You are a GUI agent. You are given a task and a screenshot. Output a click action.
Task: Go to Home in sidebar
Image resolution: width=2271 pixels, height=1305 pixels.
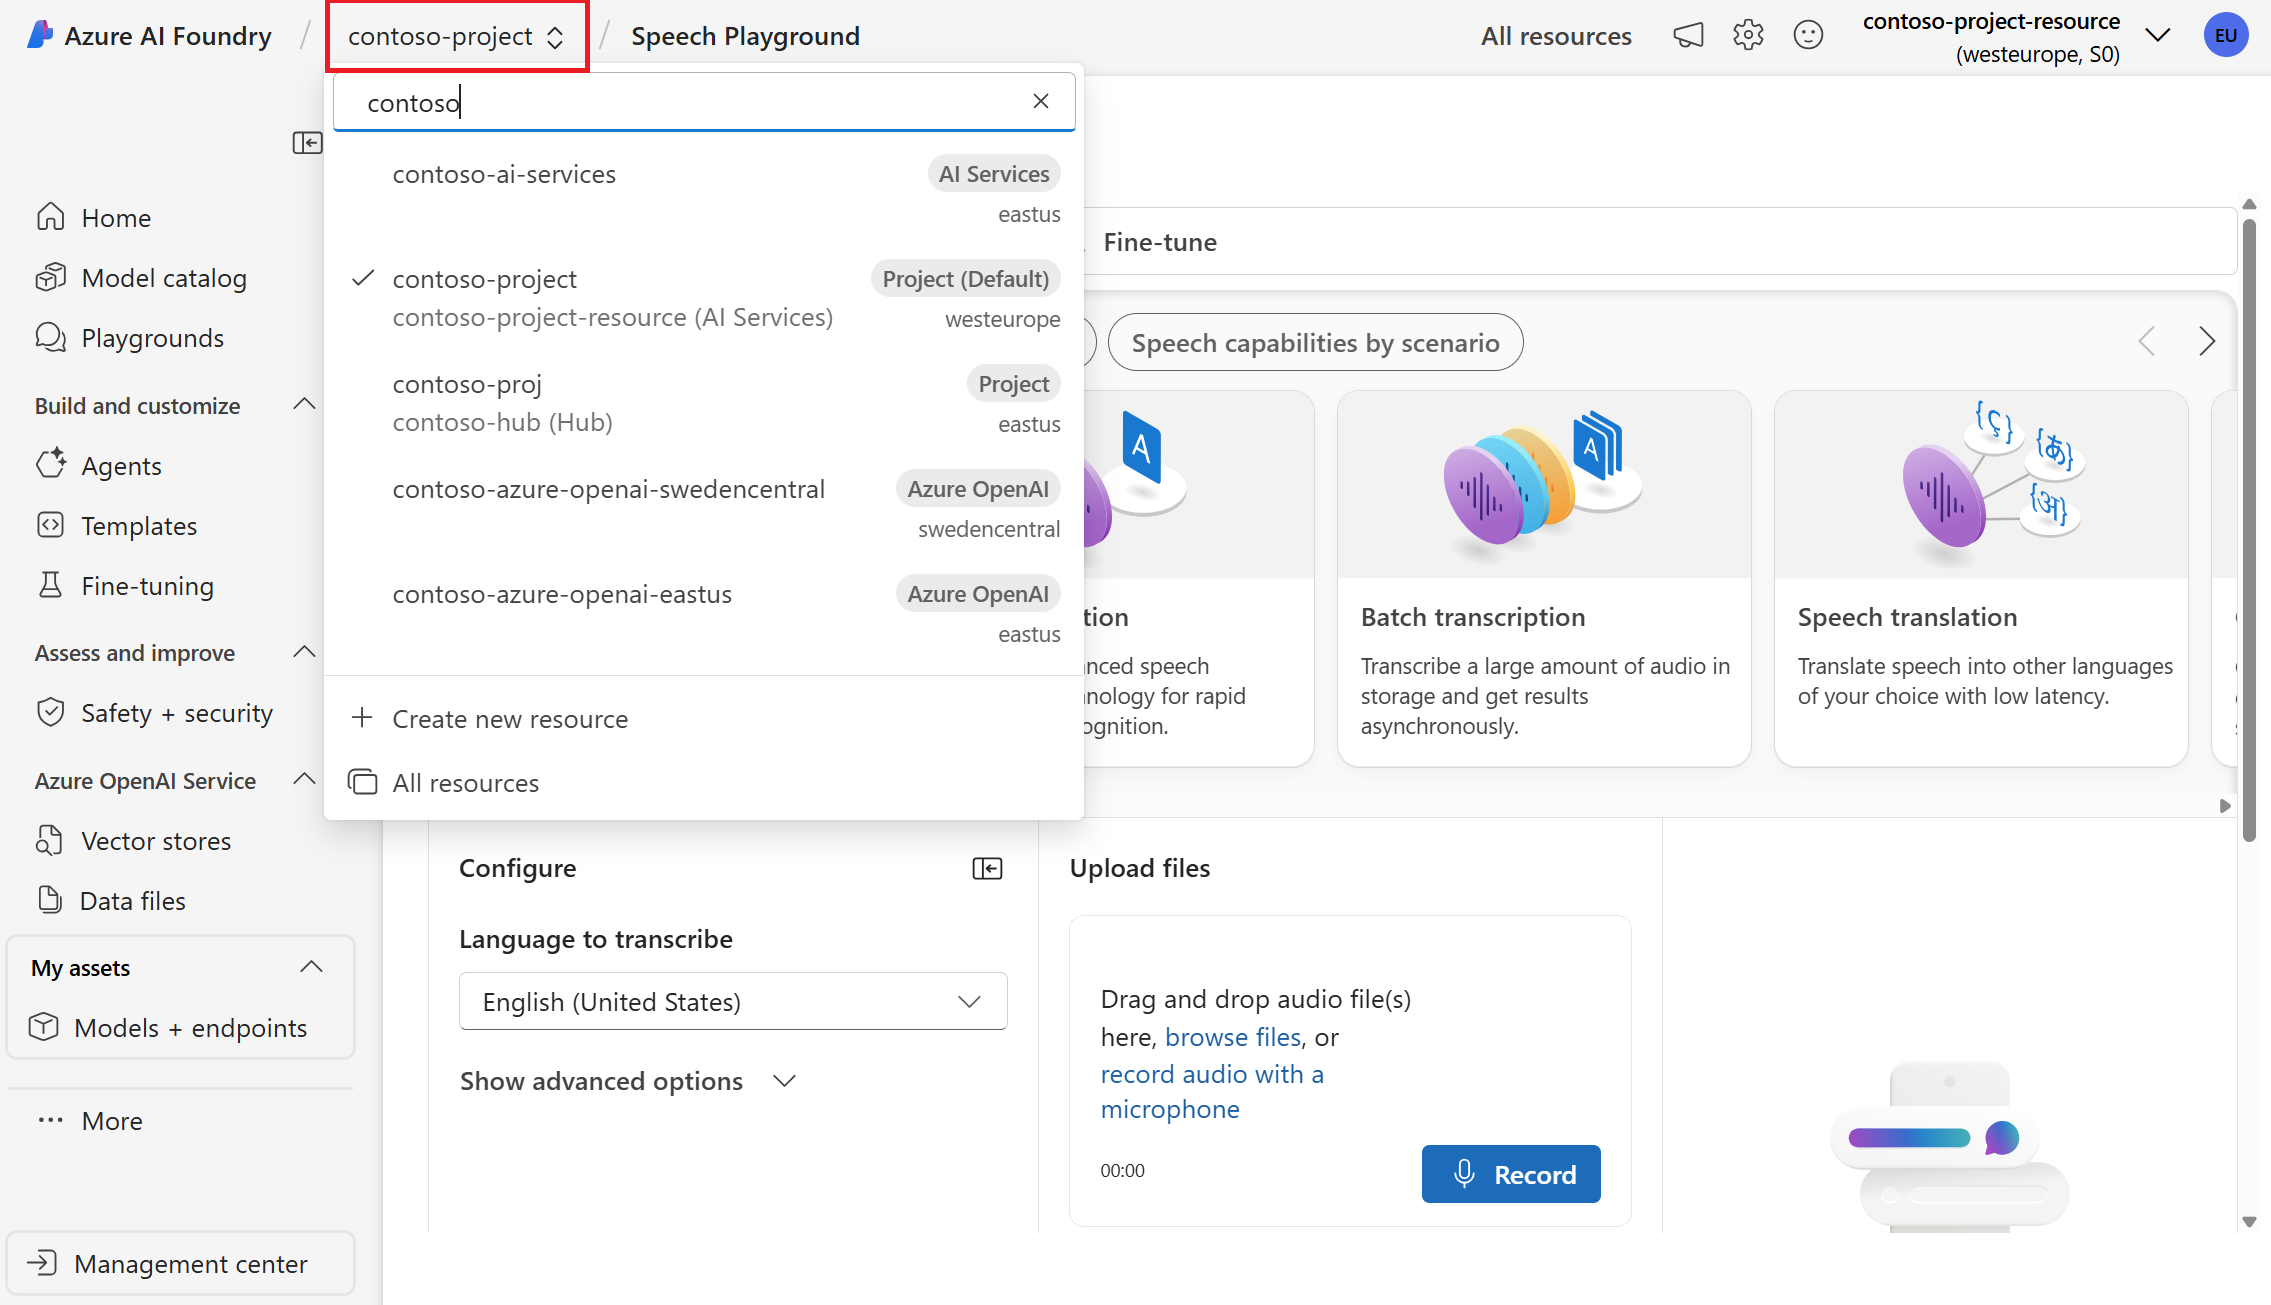94,218
